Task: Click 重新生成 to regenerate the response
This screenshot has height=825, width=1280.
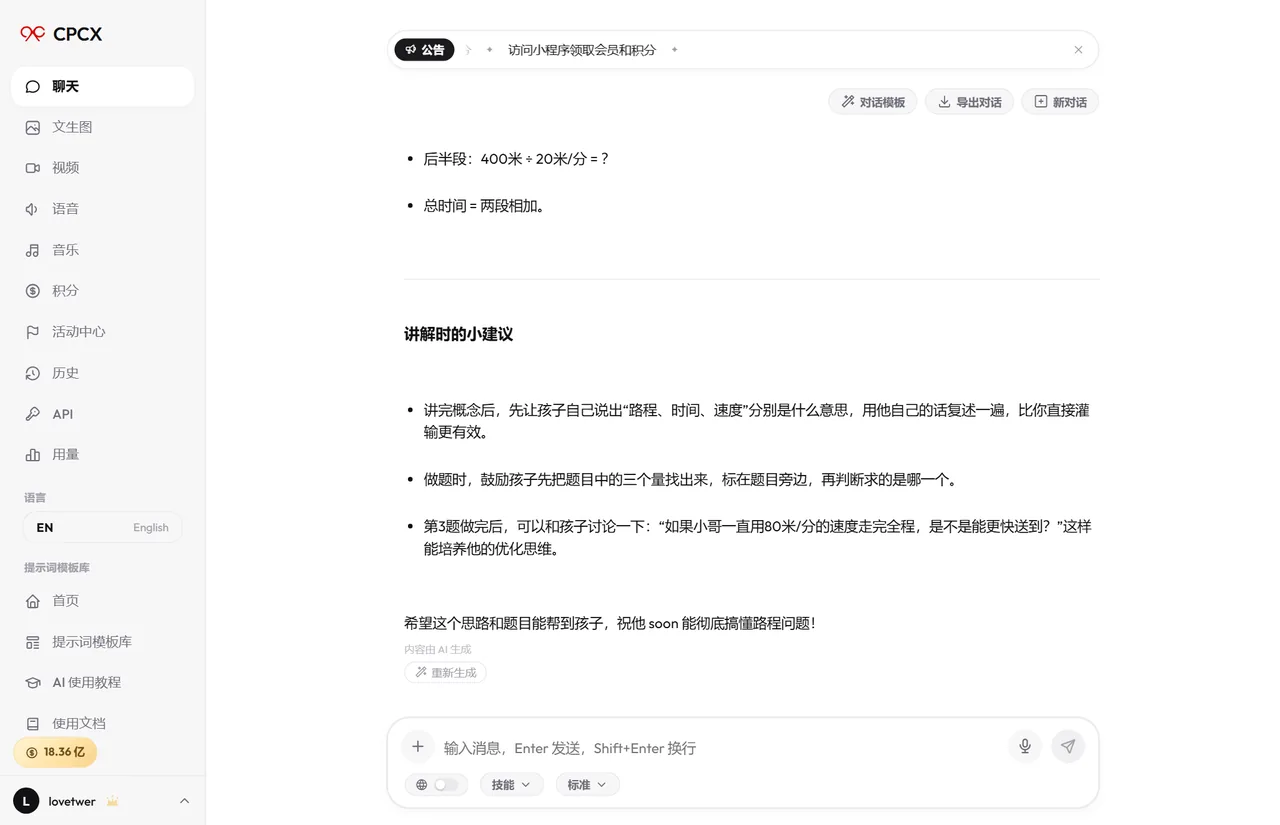Action: (x=445, y=673)
